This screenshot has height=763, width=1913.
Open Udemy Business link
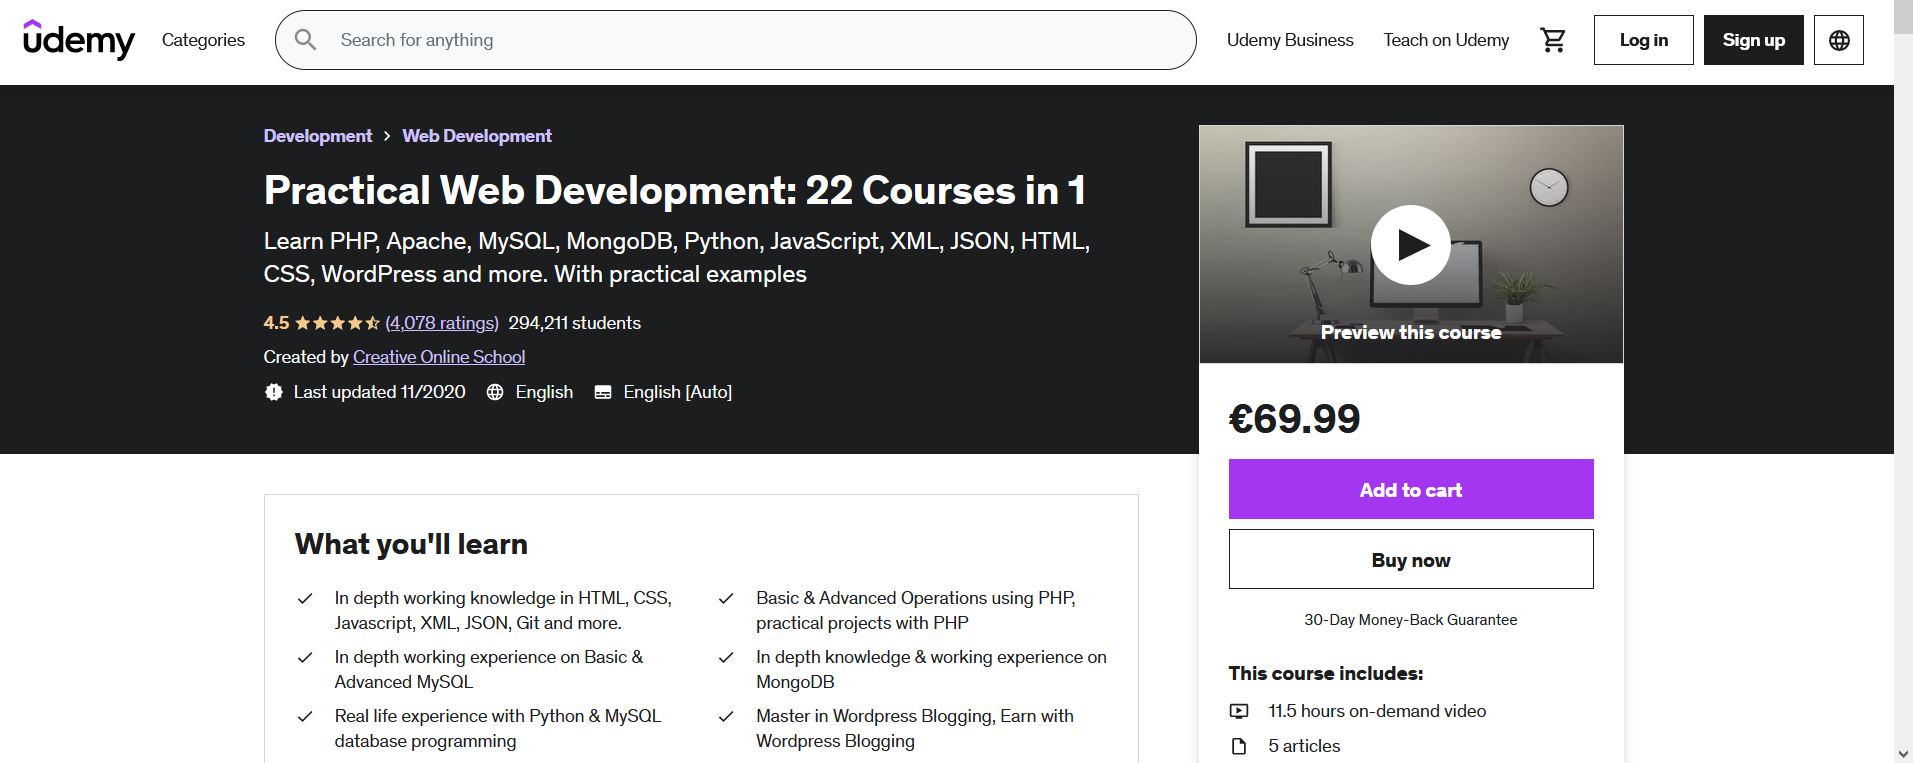coord(1290,40)
